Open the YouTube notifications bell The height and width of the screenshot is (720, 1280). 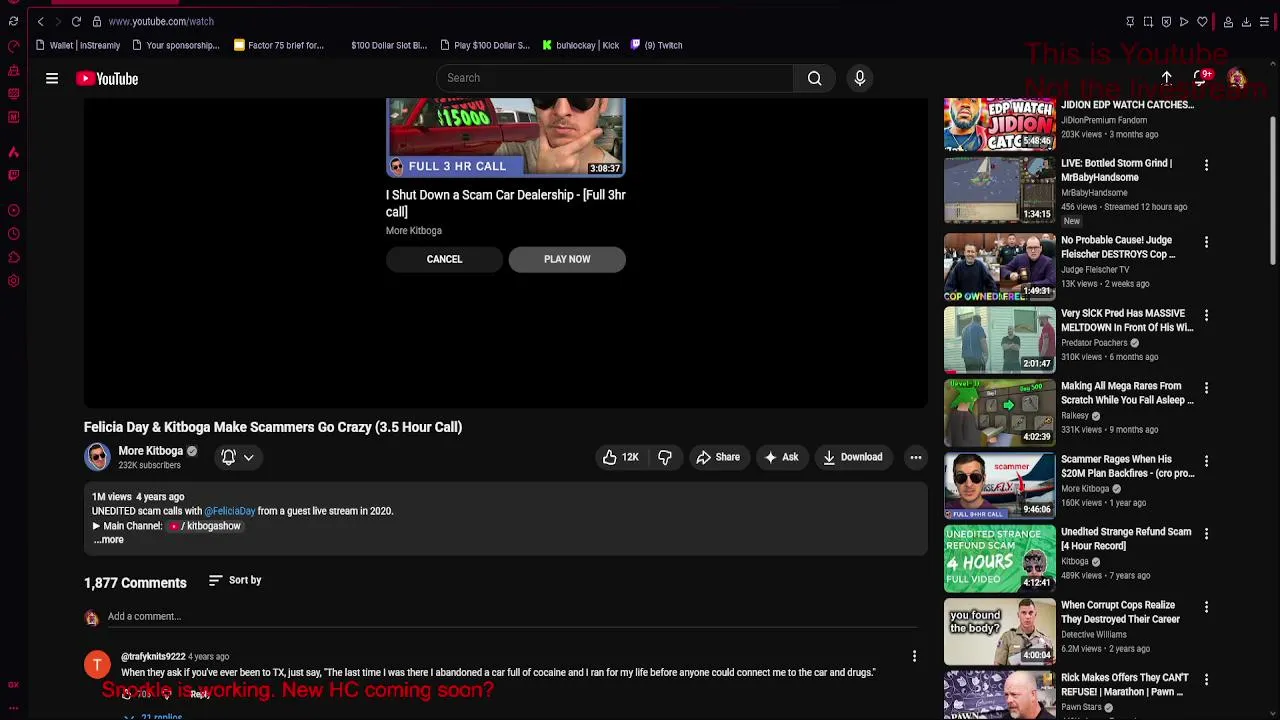coord(1201,78)
